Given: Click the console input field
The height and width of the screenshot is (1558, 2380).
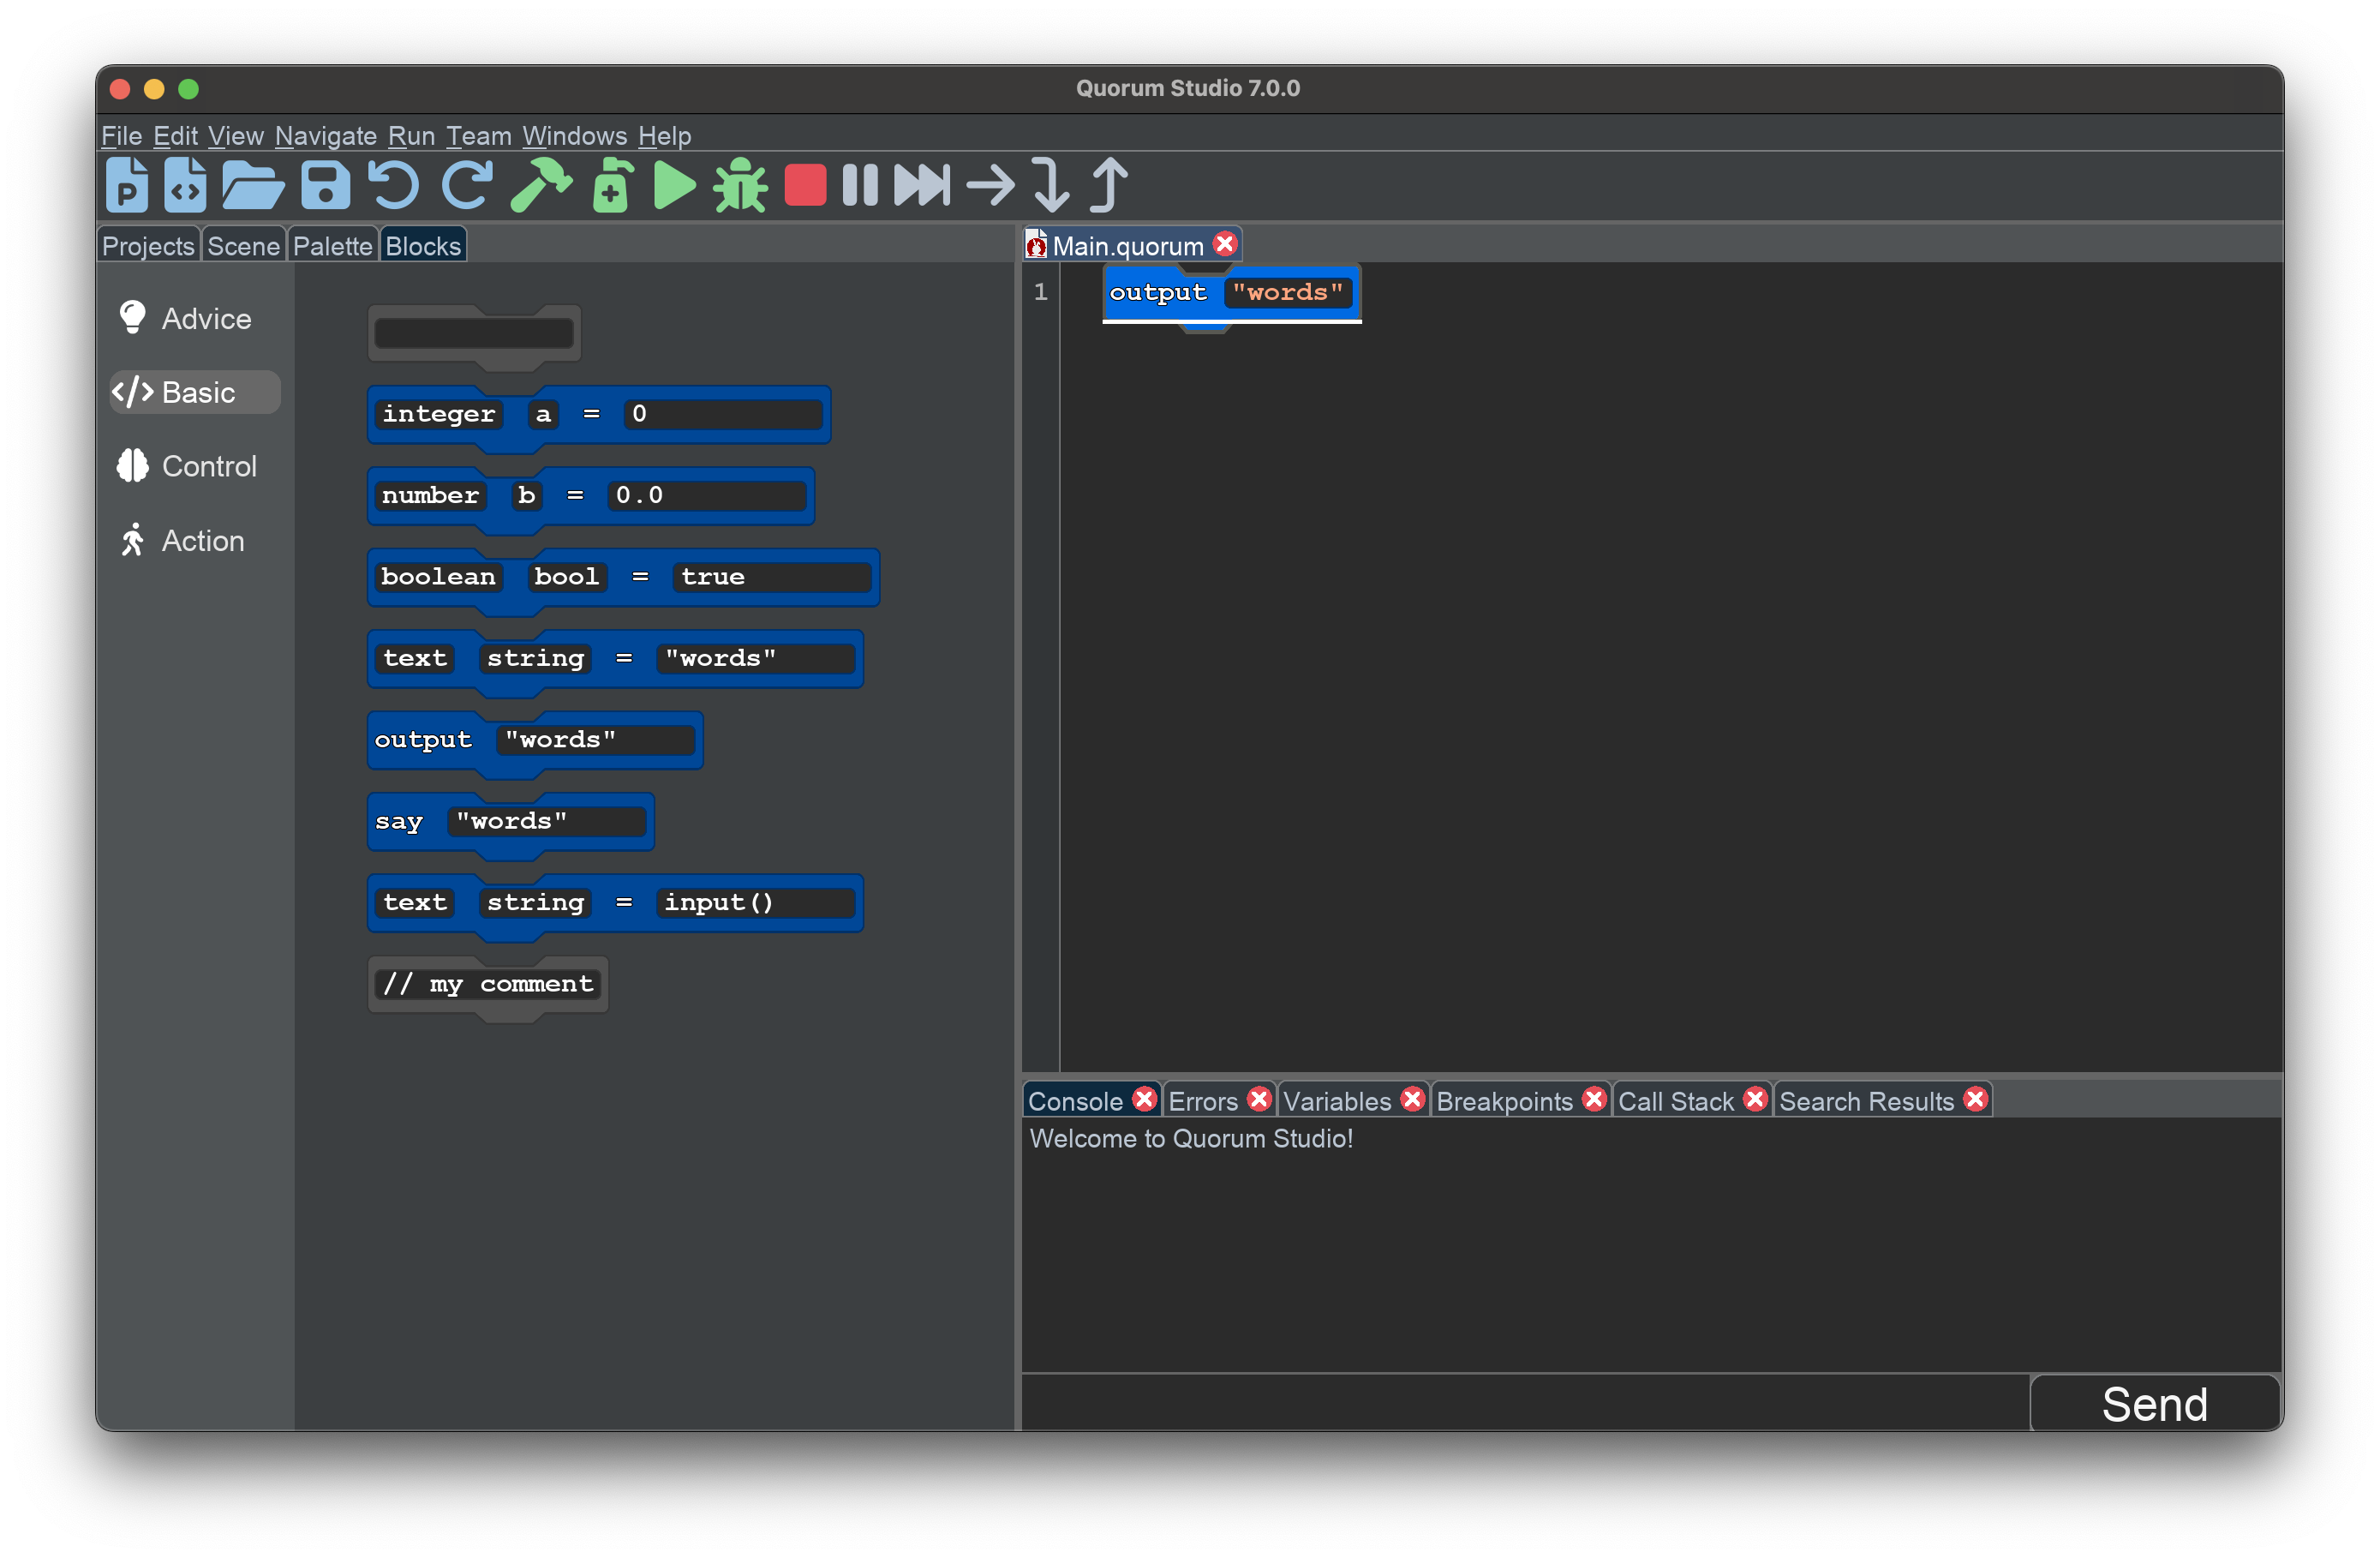Looking at the screenshot, I should click(1526, 1403).
